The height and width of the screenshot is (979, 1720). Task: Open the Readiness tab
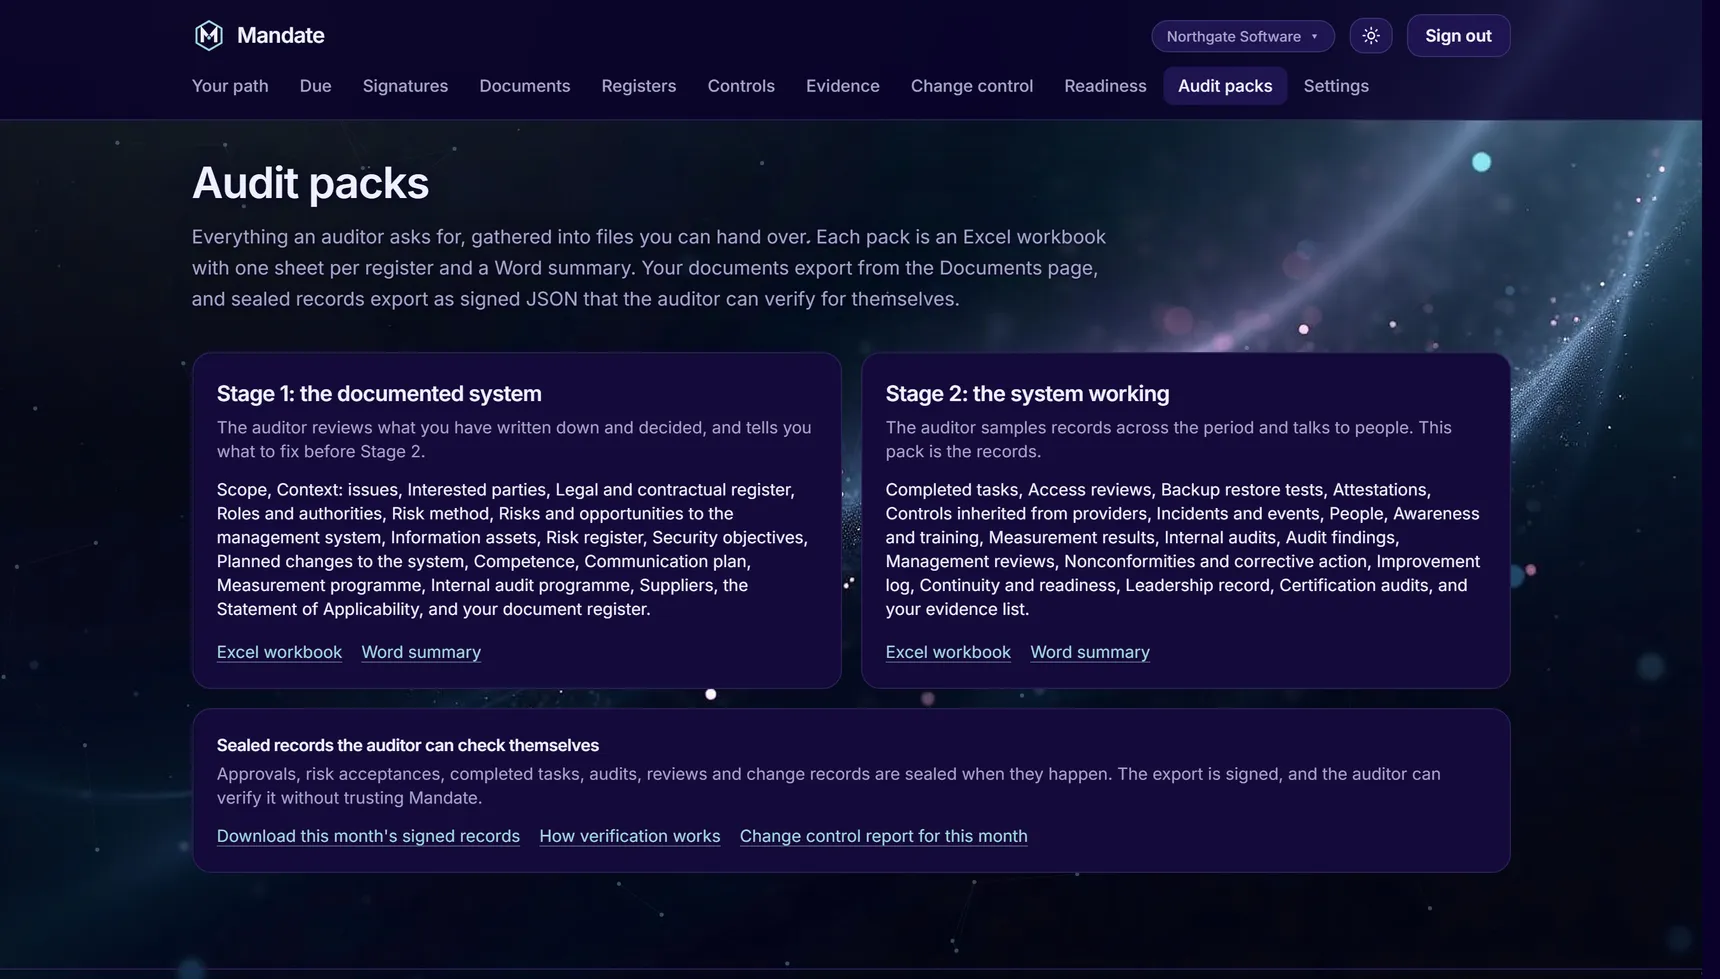(1105, 86)
